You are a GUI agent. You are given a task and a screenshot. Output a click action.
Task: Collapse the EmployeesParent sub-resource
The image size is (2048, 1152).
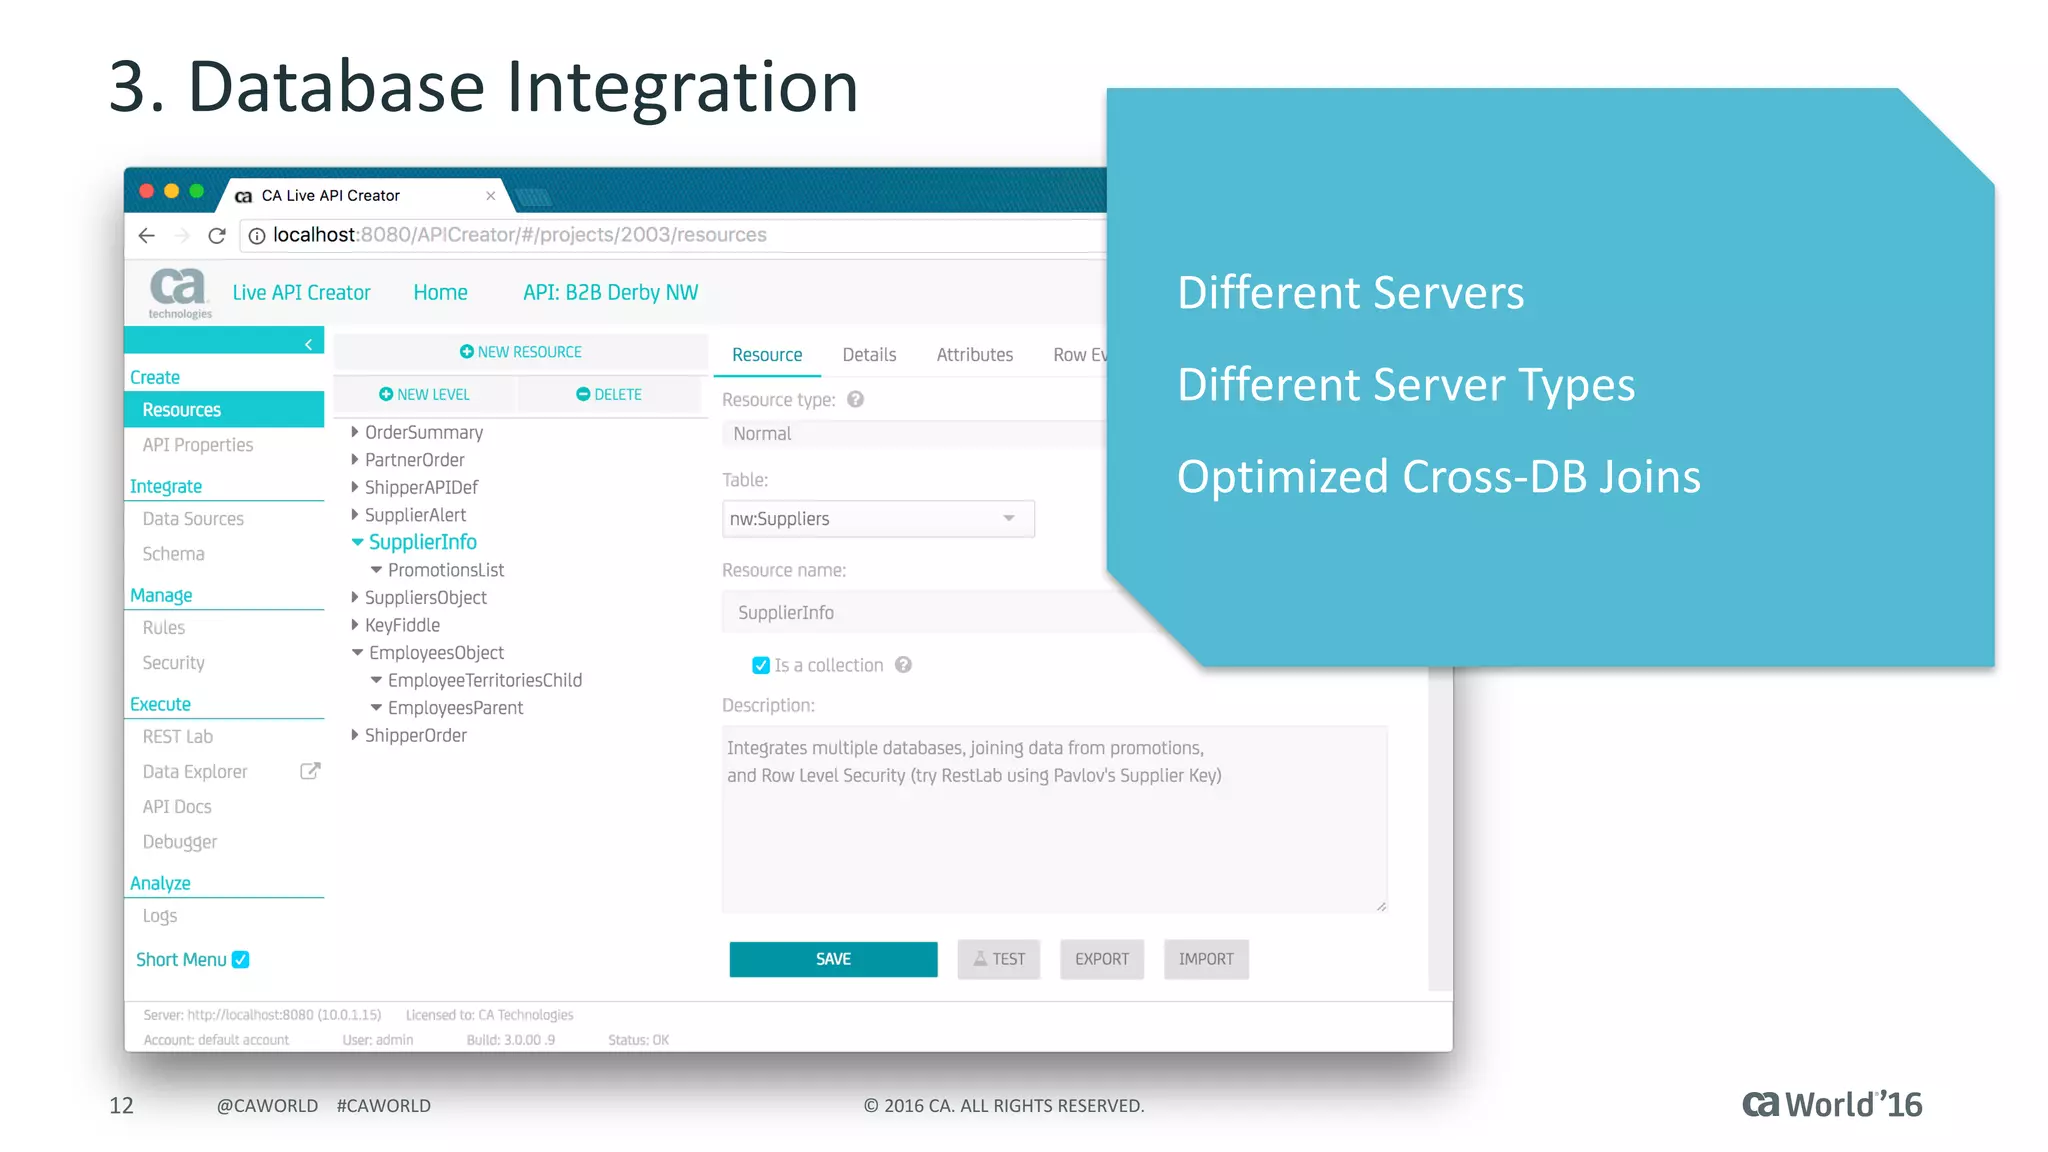(376, 708)
